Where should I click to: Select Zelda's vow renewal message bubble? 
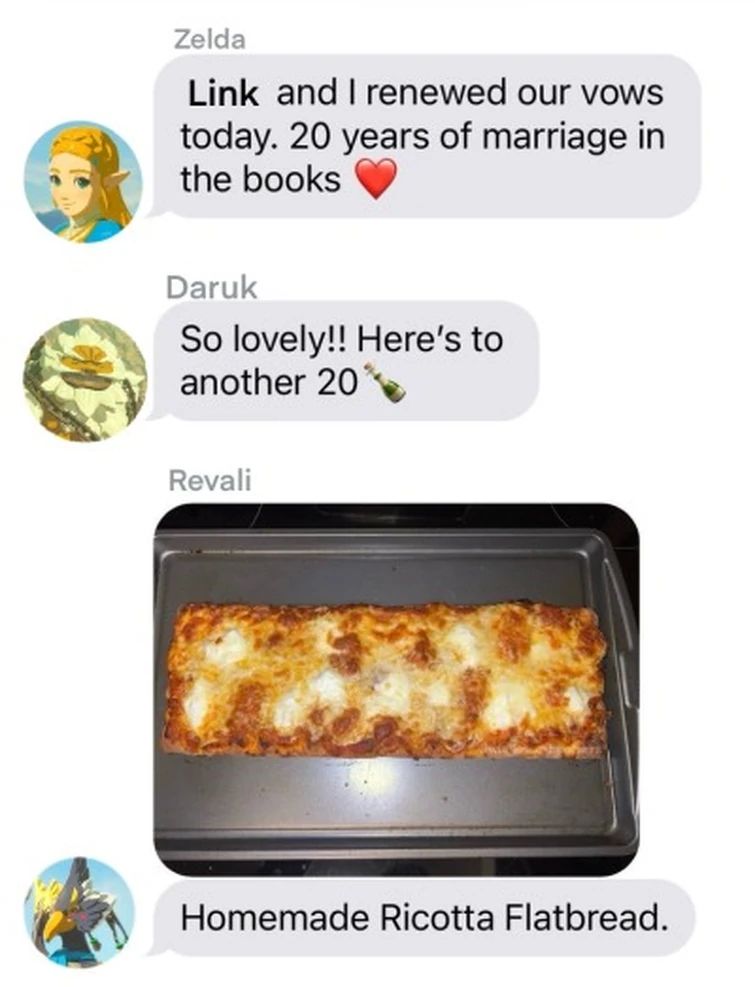(x=425, y=136)
